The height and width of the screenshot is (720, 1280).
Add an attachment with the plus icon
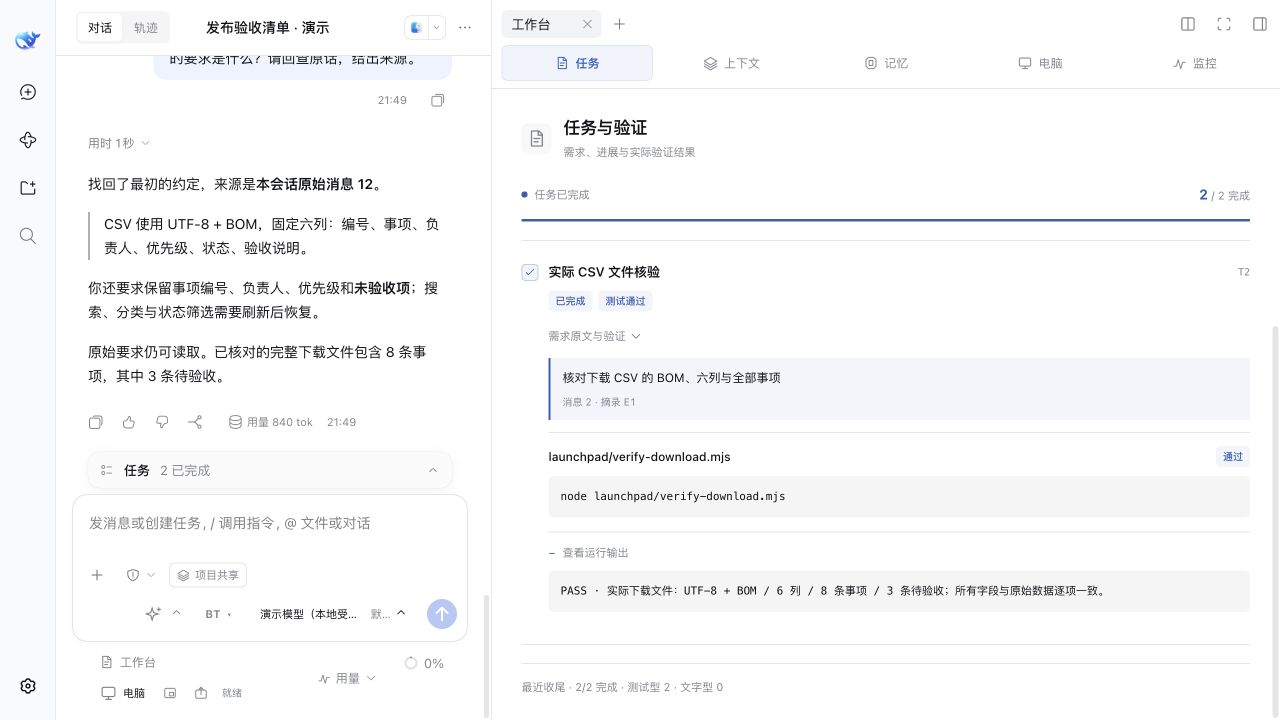pyautogui.click(x=97, y=575)
